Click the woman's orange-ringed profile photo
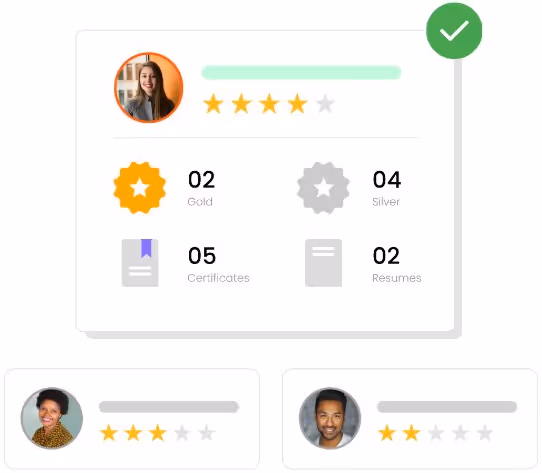This screenshot has height=473, width=542. (149, 87)
